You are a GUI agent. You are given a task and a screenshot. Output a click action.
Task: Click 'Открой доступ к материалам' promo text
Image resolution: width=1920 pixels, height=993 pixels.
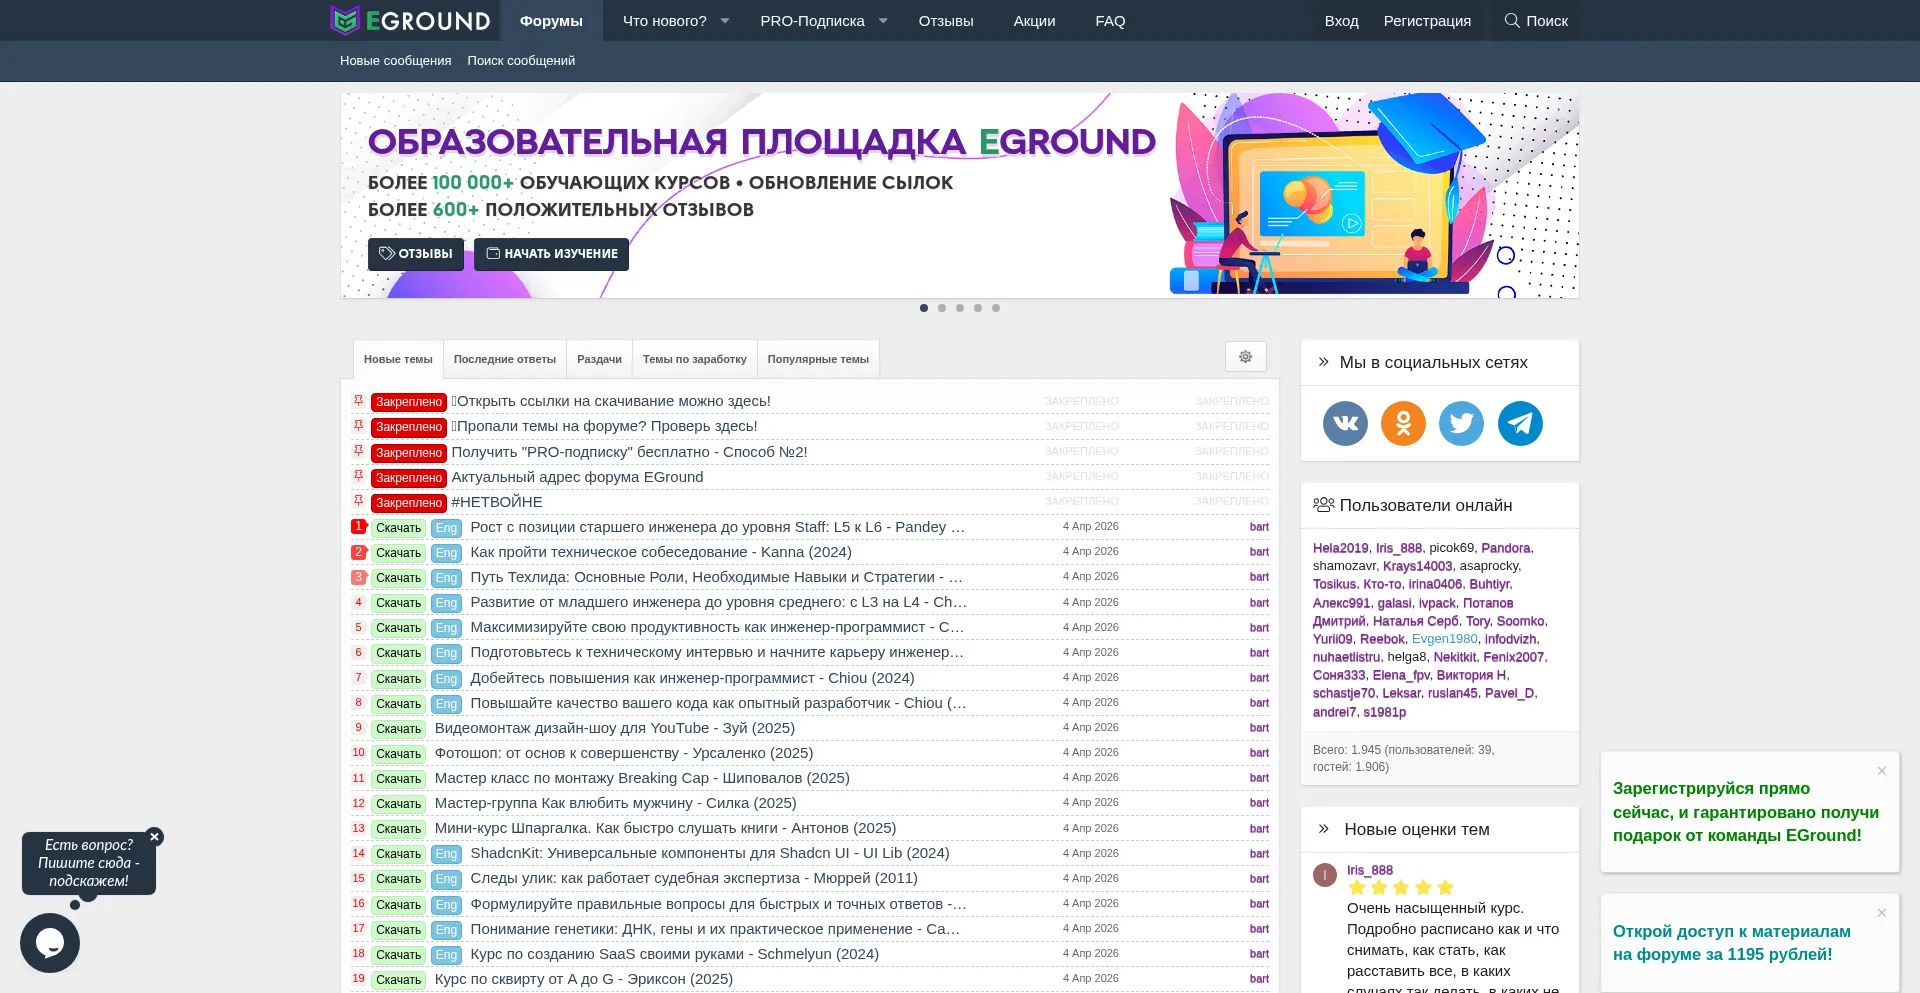click(1731, 943)
